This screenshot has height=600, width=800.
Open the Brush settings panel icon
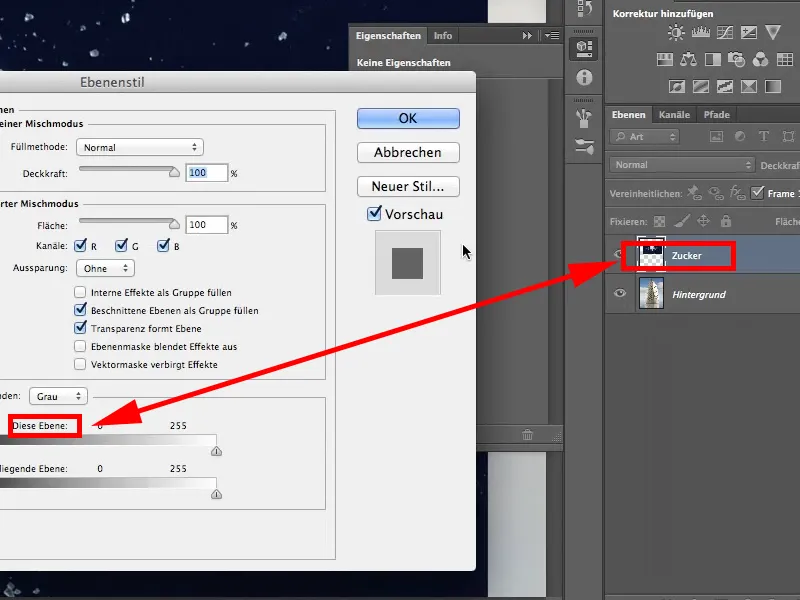pos(584,147)
